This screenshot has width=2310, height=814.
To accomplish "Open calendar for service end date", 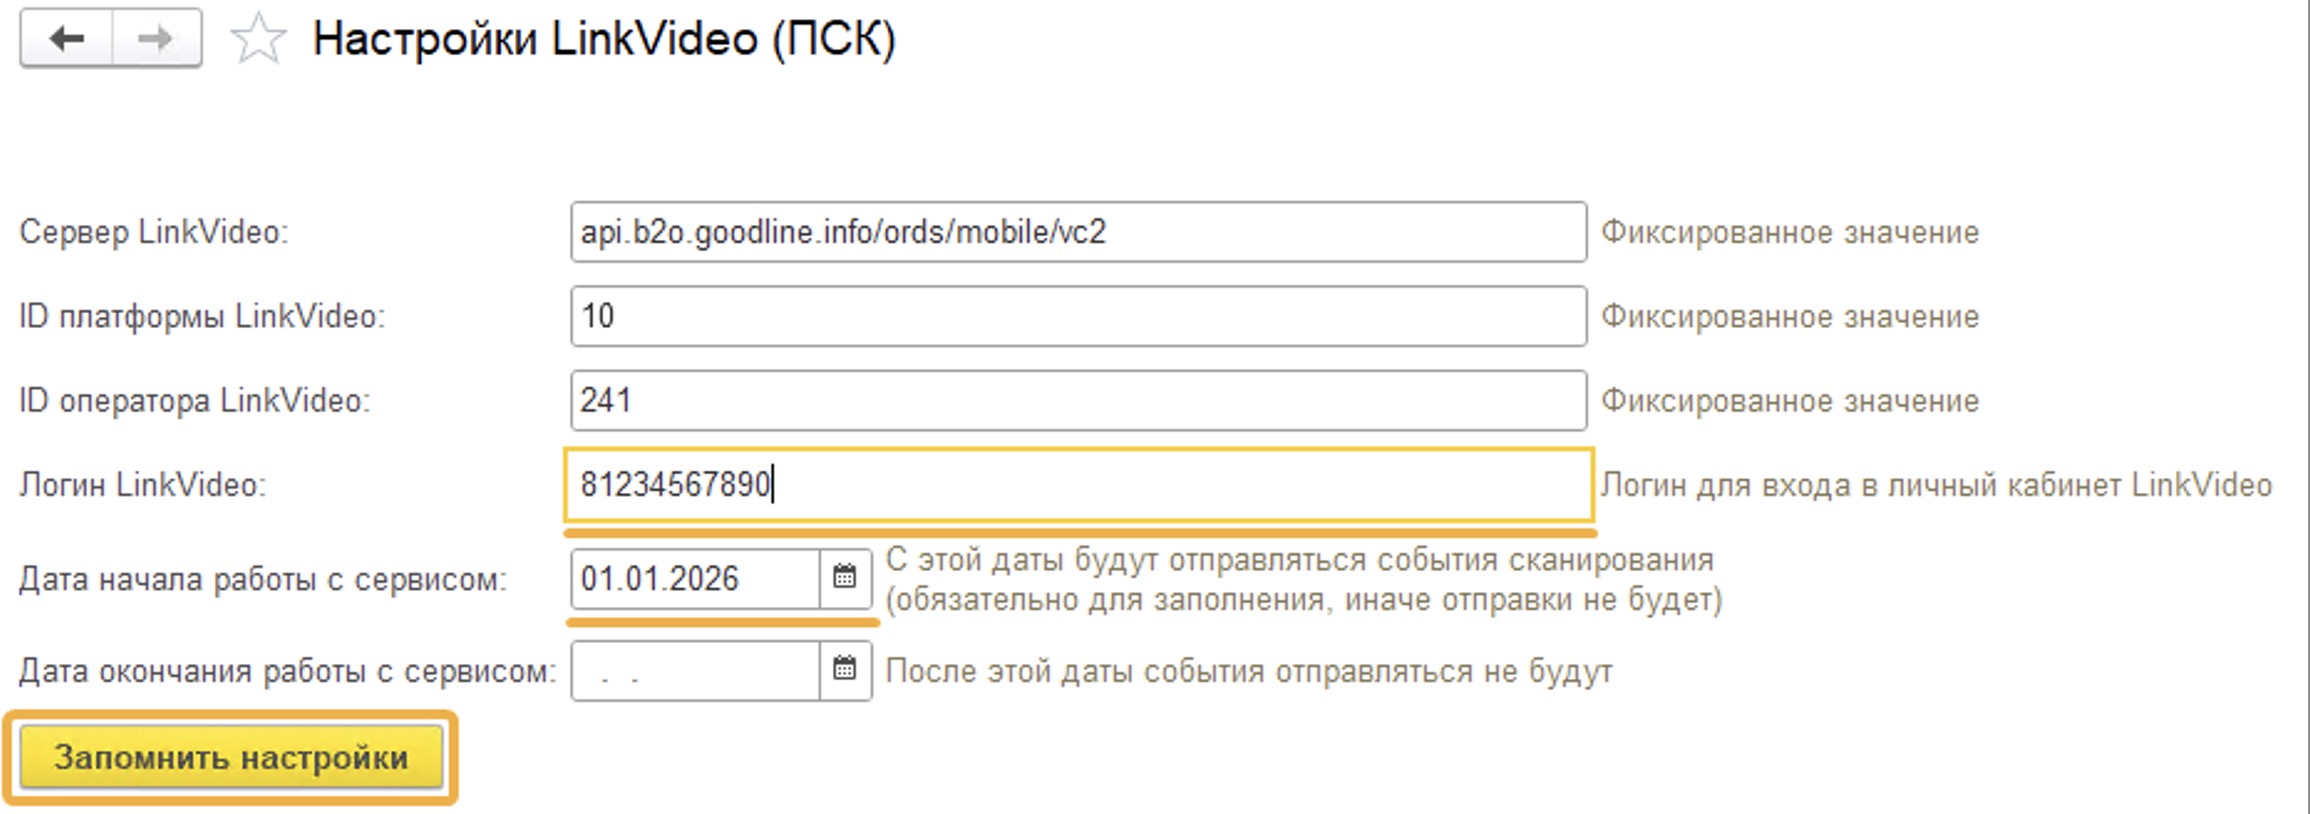I will (x=845, y=670).
